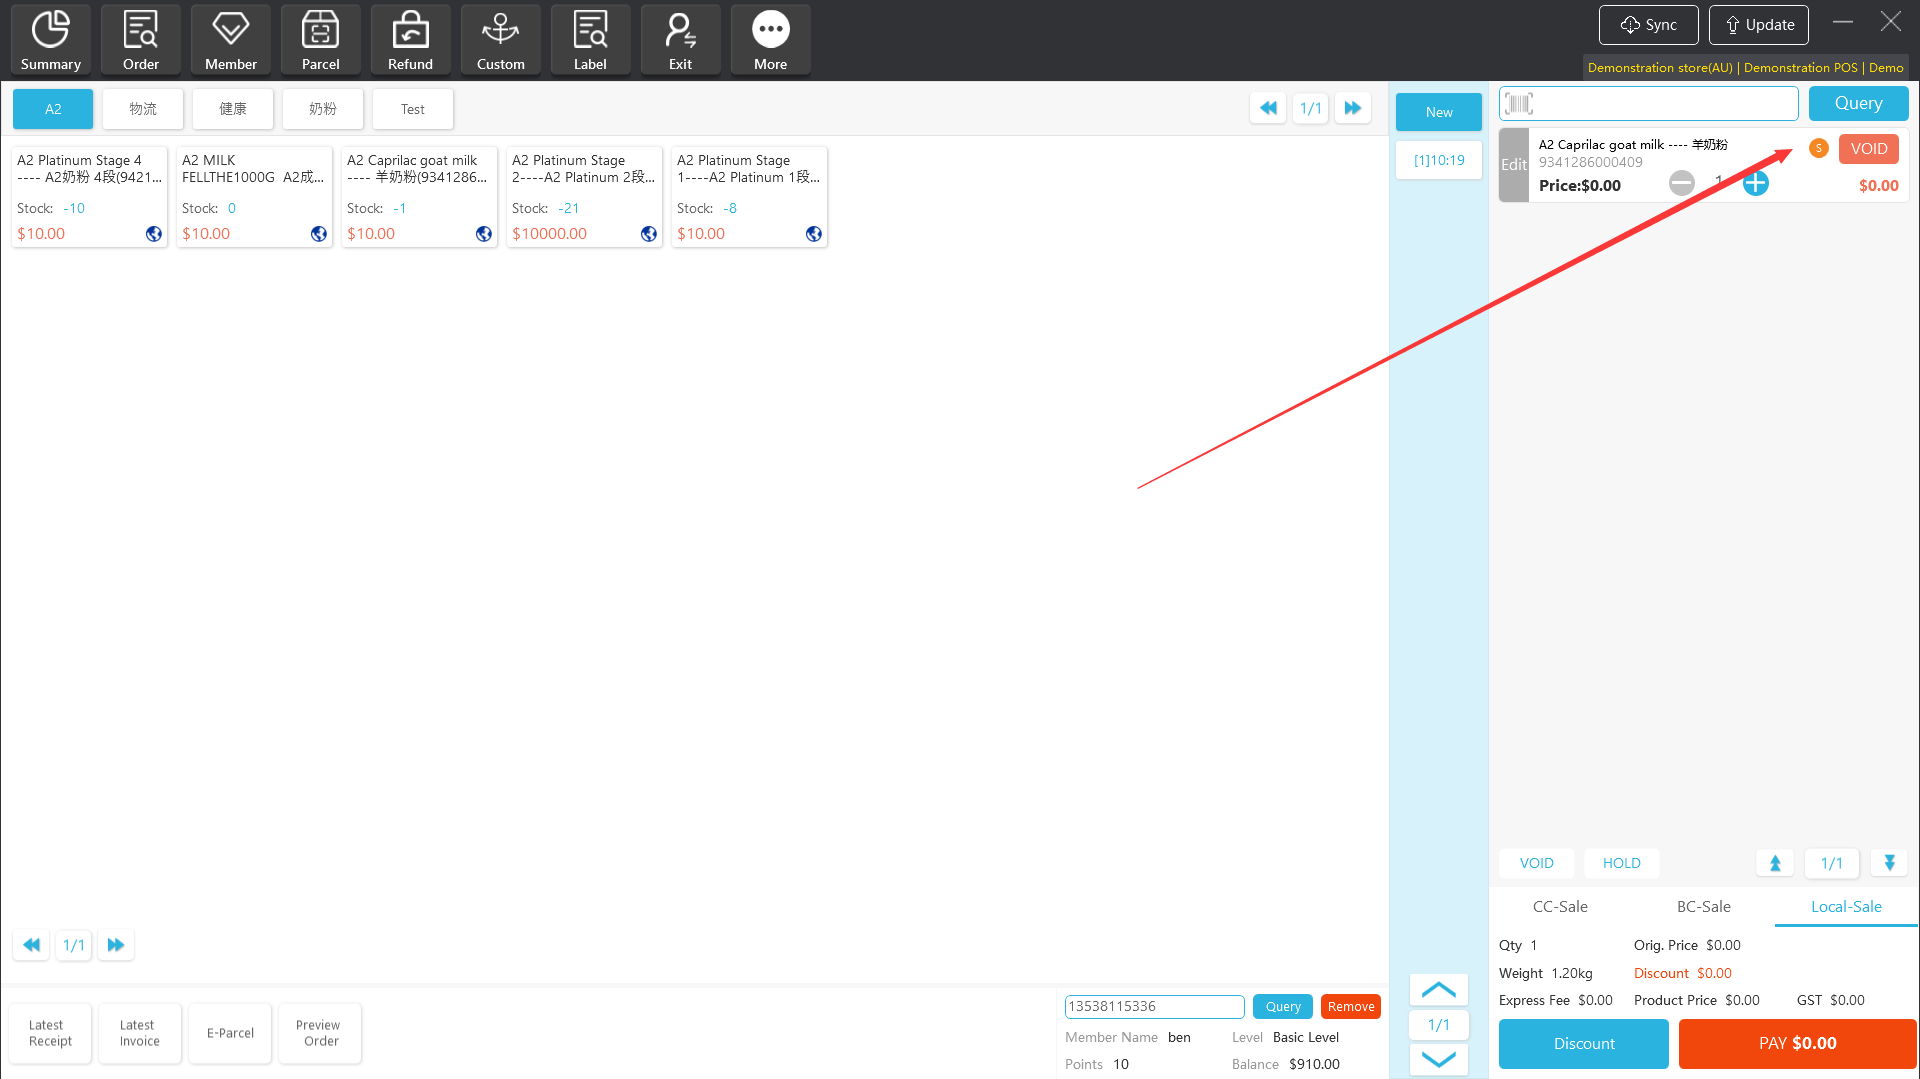Increase quantity with the plus button

pos(1756,183)
